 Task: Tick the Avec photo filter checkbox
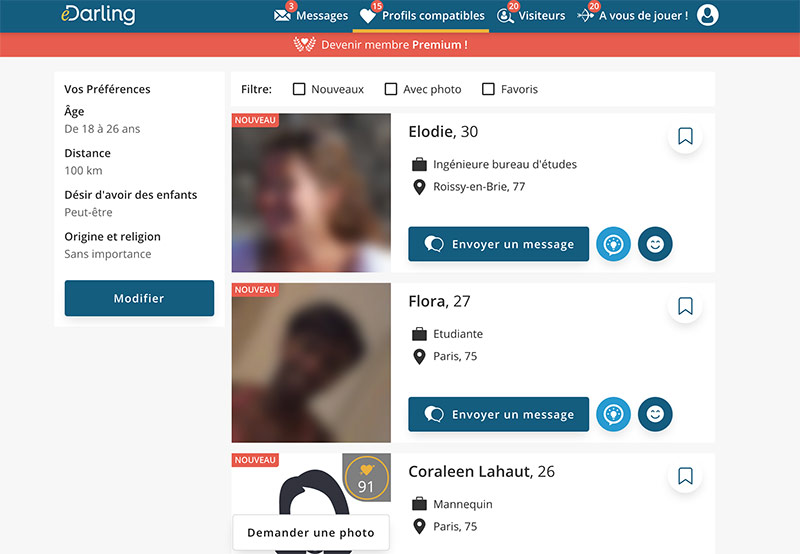391,89
